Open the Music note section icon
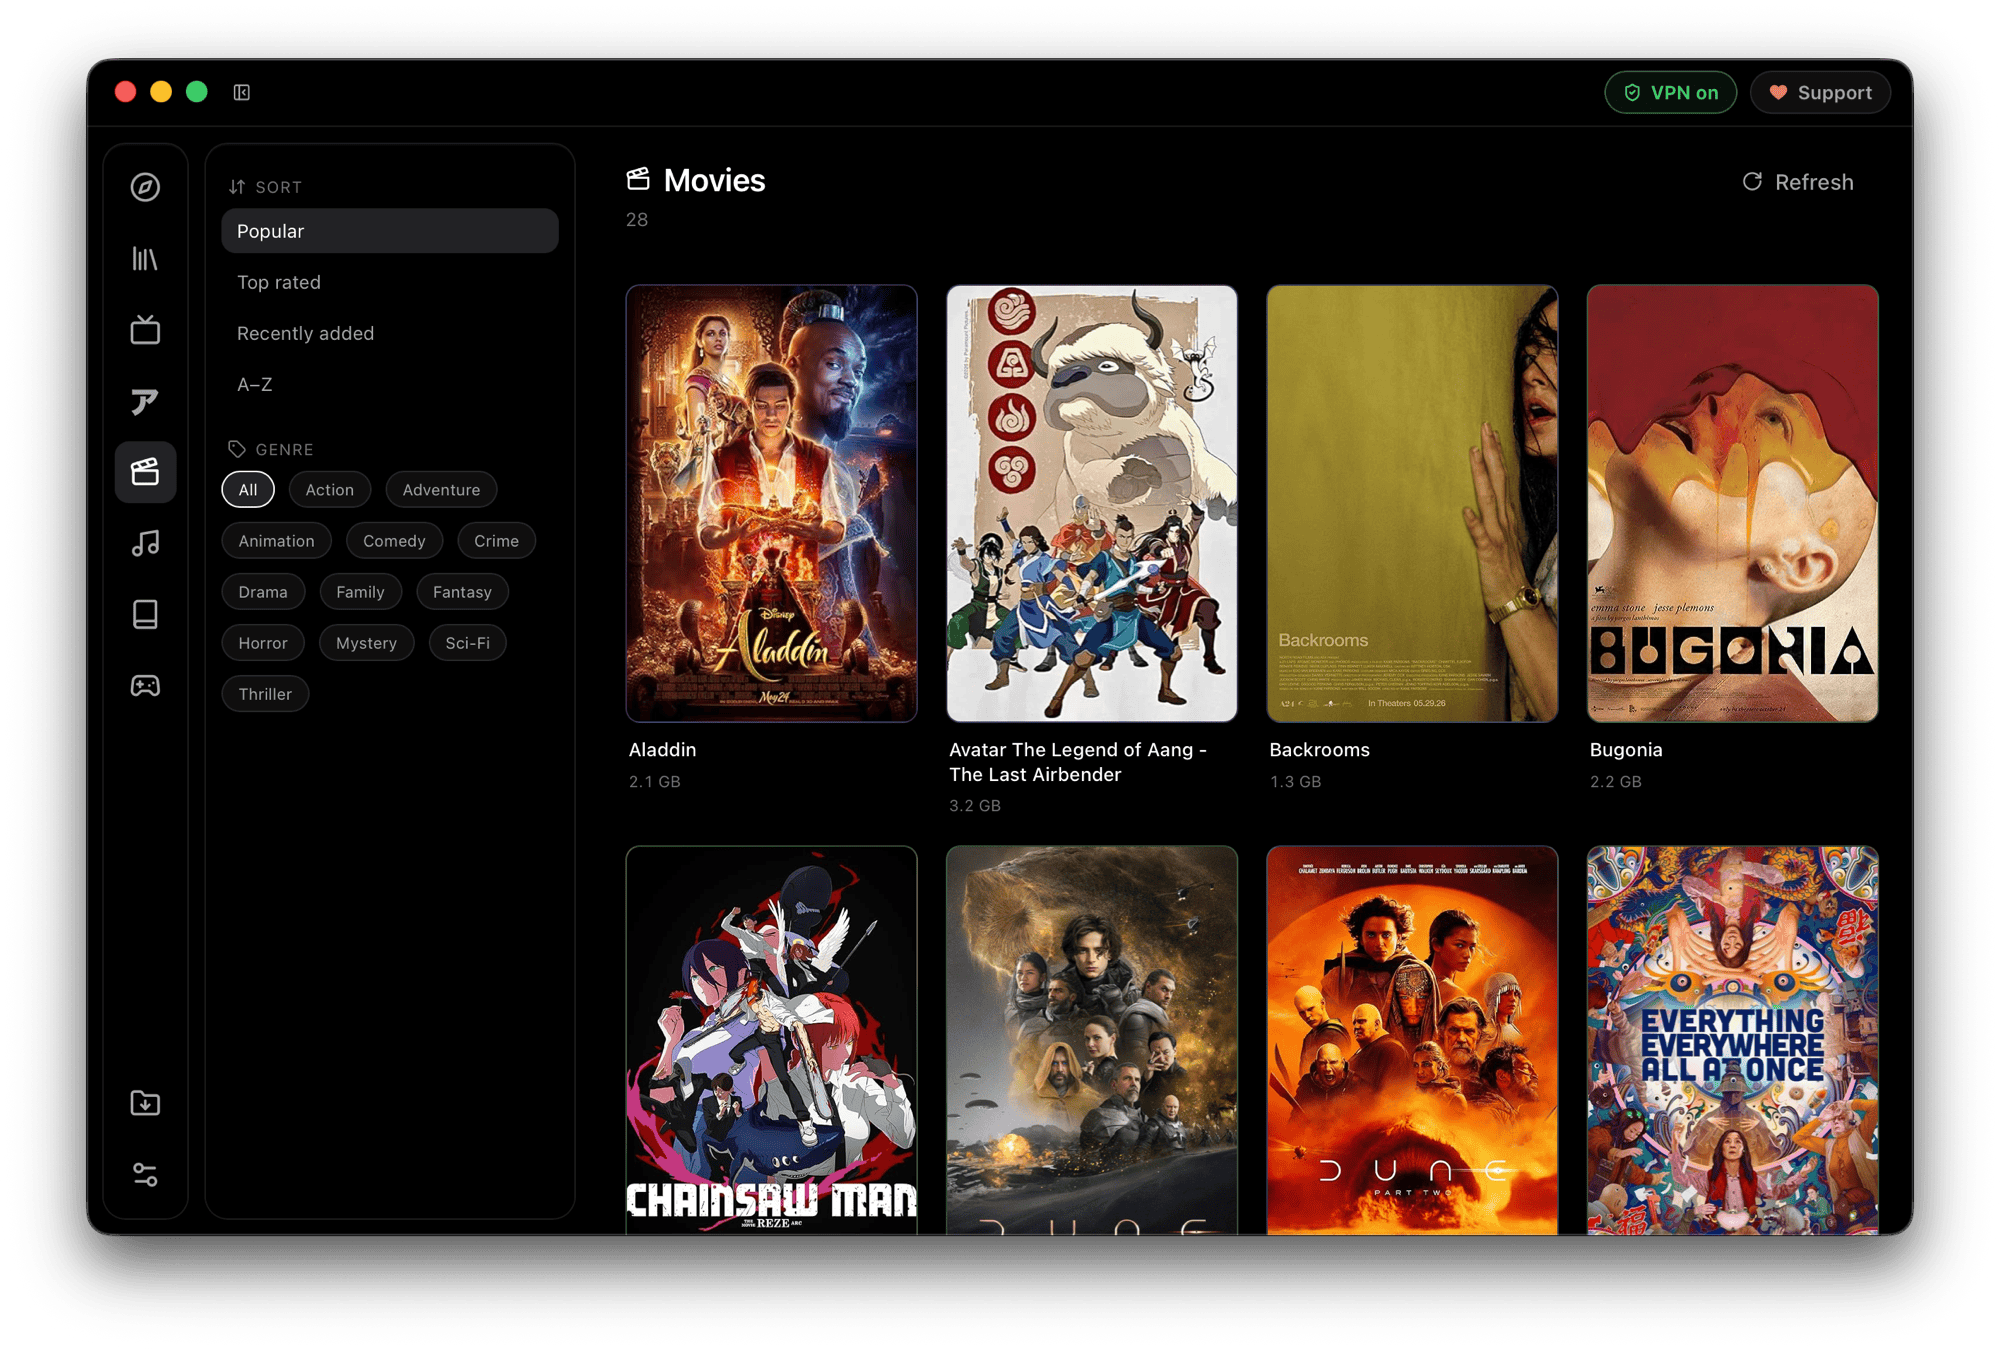The height and width of the screenshot is (1350, 2000). [x=146, y=543]
